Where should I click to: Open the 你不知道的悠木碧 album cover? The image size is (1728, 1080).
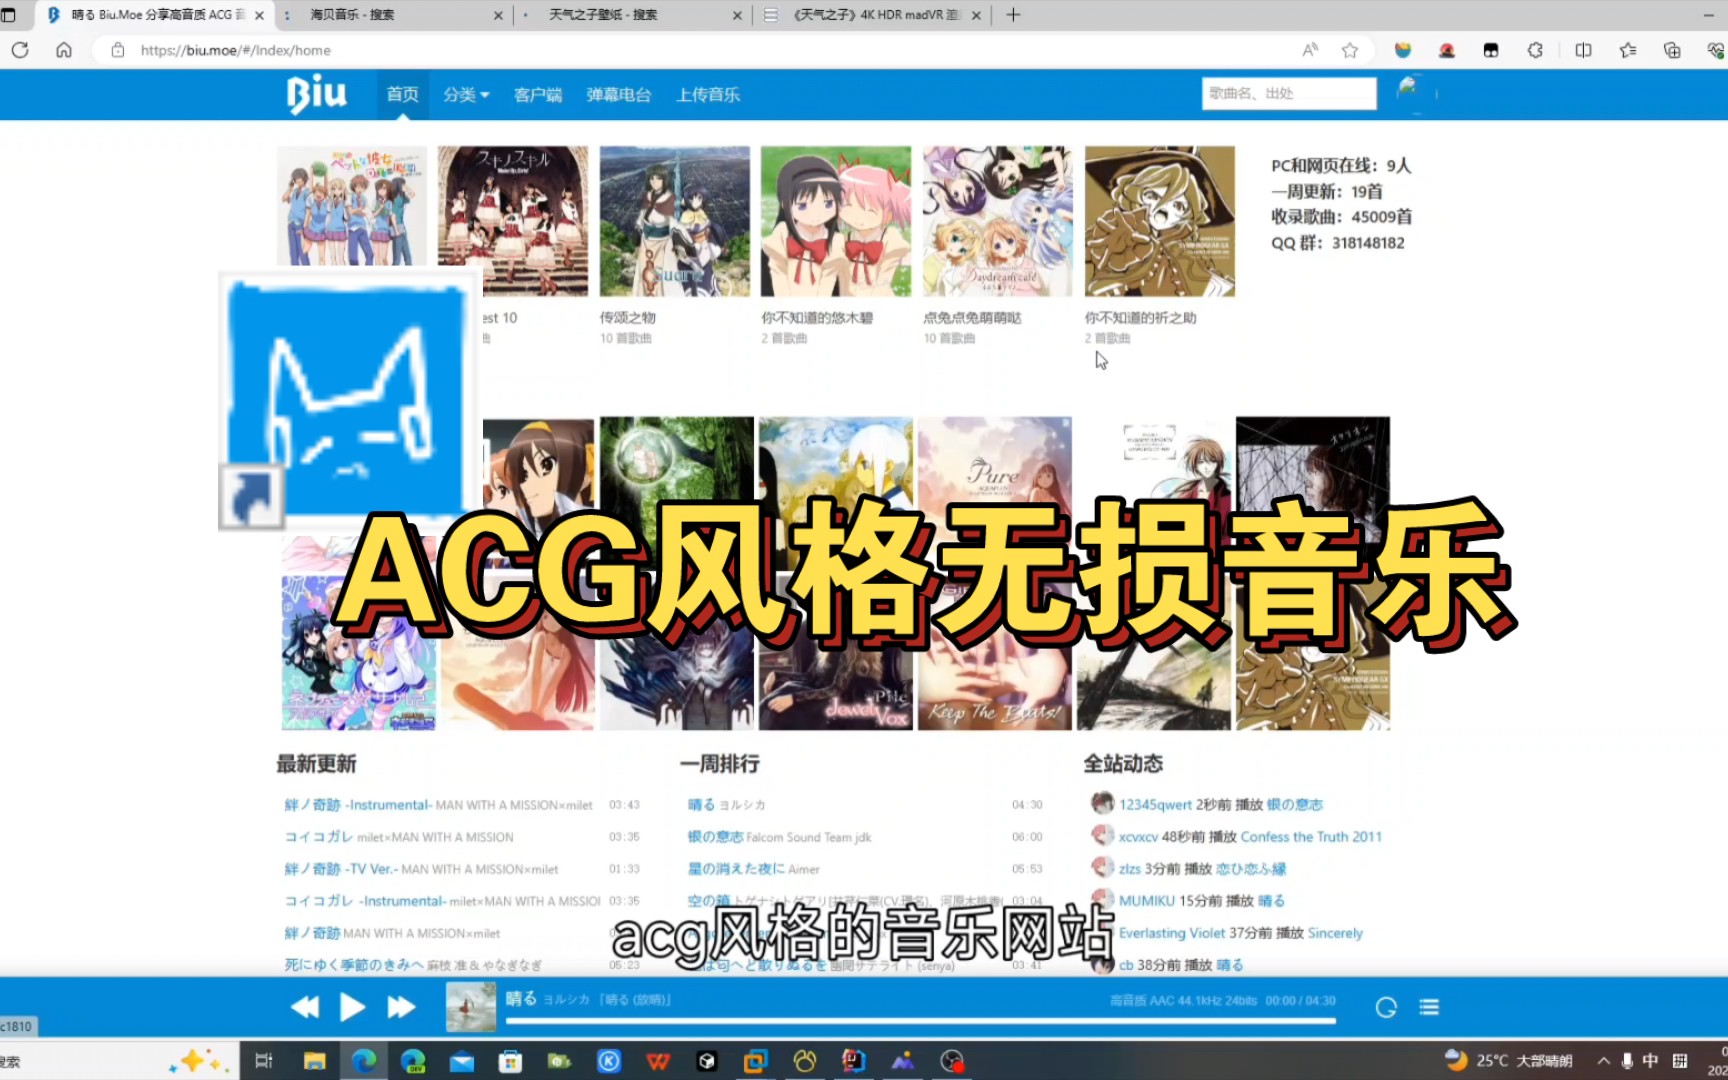tap(836, 221)
